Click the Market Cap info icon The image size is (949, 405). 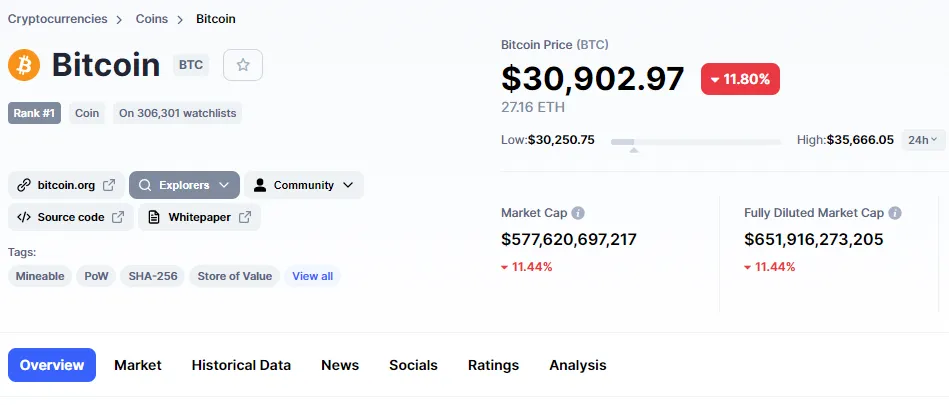(578, 213)
